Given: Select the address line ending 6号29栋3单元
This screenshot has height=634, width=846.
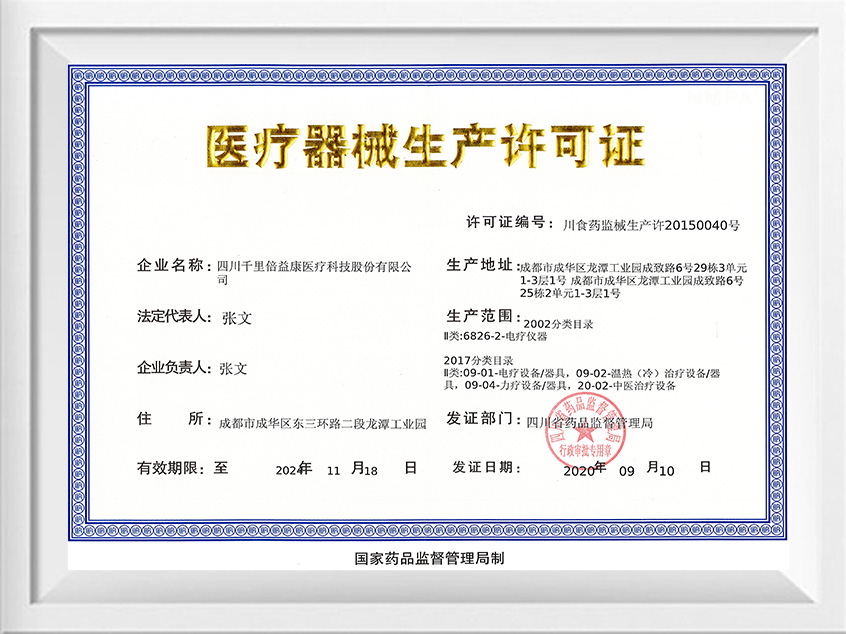Looking at the screenshot, I should [633, 268].
